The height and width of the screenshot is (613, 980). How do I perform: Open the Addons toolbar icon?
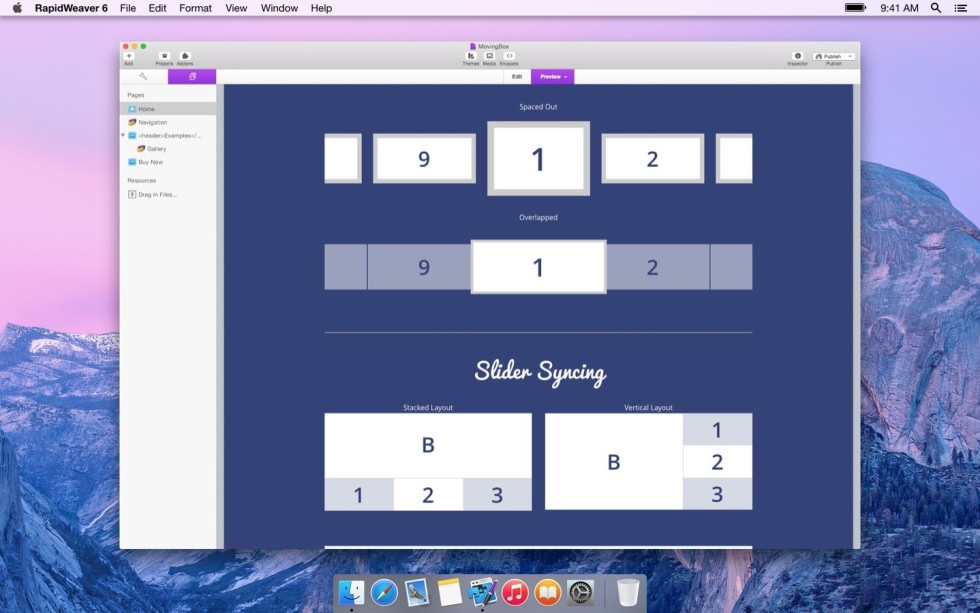click(x=185, y=56)
